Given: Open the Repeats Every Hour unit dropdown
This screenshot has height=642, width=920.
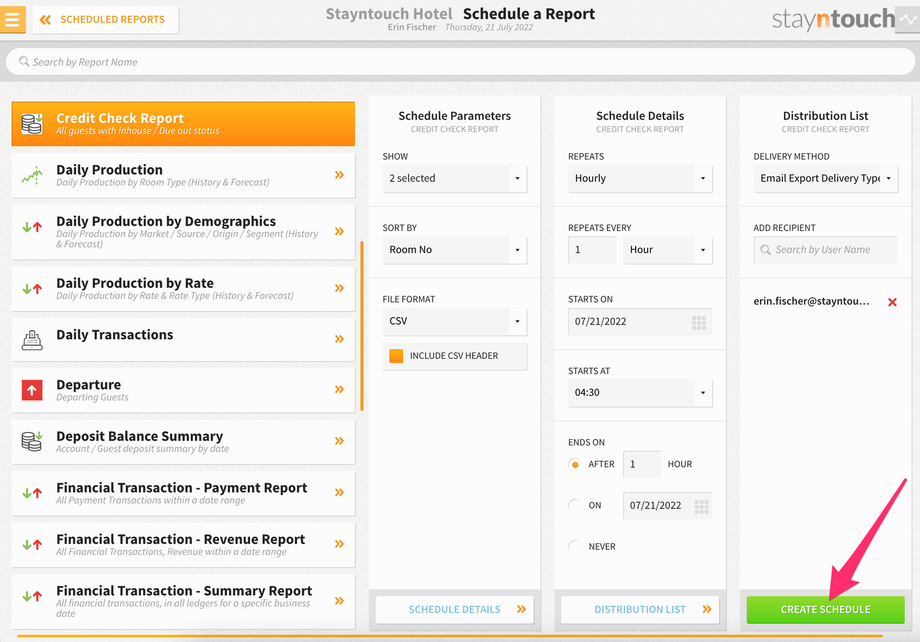Looking at the screenshot, I should 668,250.
